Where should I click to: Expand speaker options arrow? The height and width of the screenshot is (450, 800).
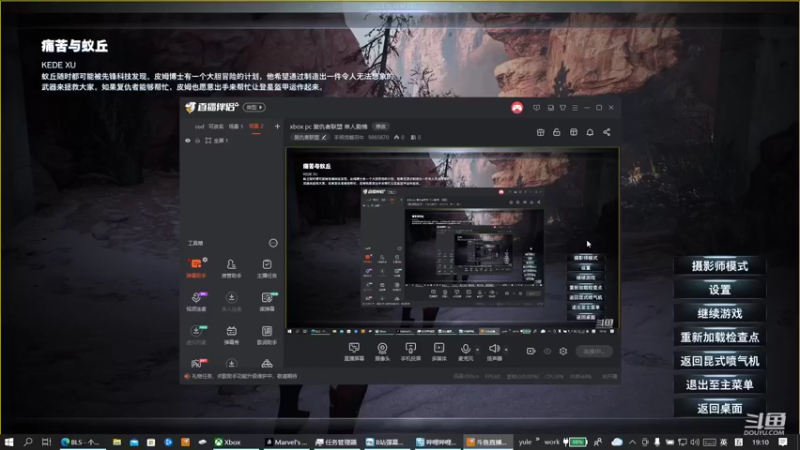coord(506,349)
